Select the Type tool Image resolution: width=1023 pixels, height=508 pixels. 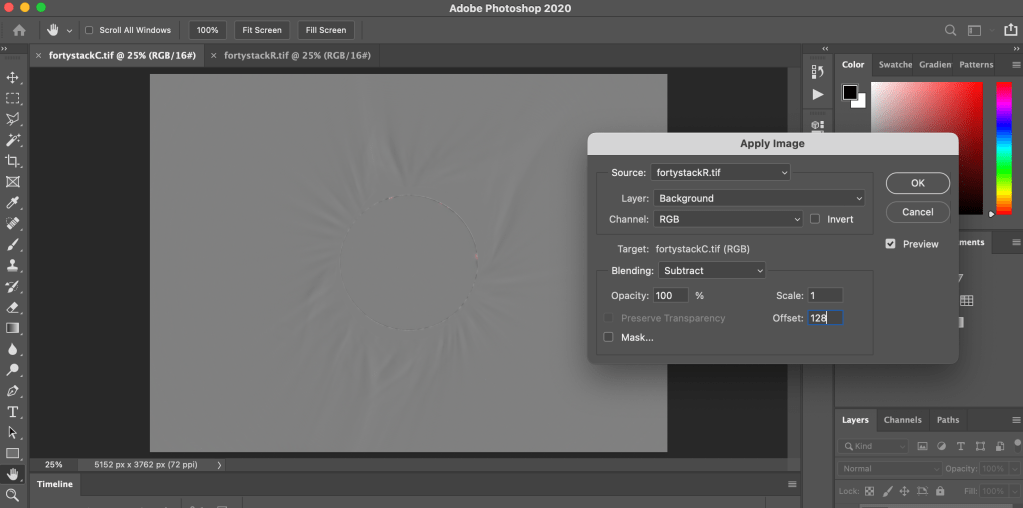[x=13, y=412]
